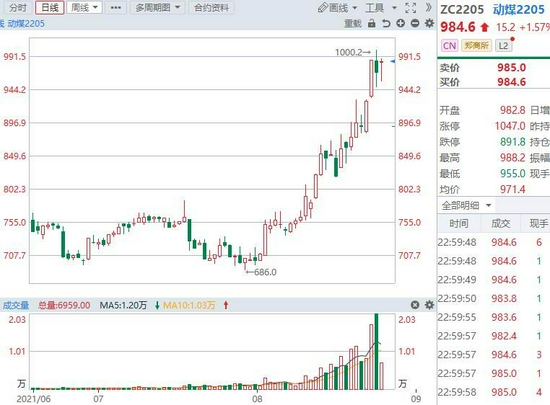The width and height of the screenshot is (550, 405).
Task: Switch to 分时 intraday view
Action: [x=18, y=7]
